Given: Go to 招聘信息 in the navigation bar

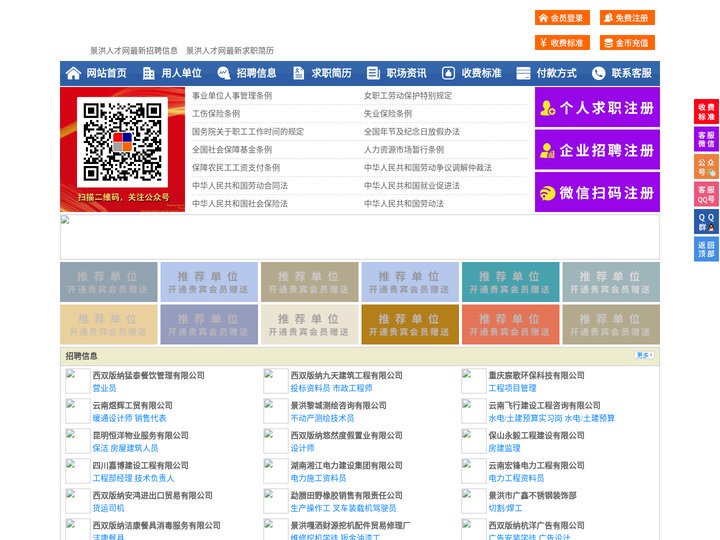Looking at the screenshot, I should (x=256, y=73).
